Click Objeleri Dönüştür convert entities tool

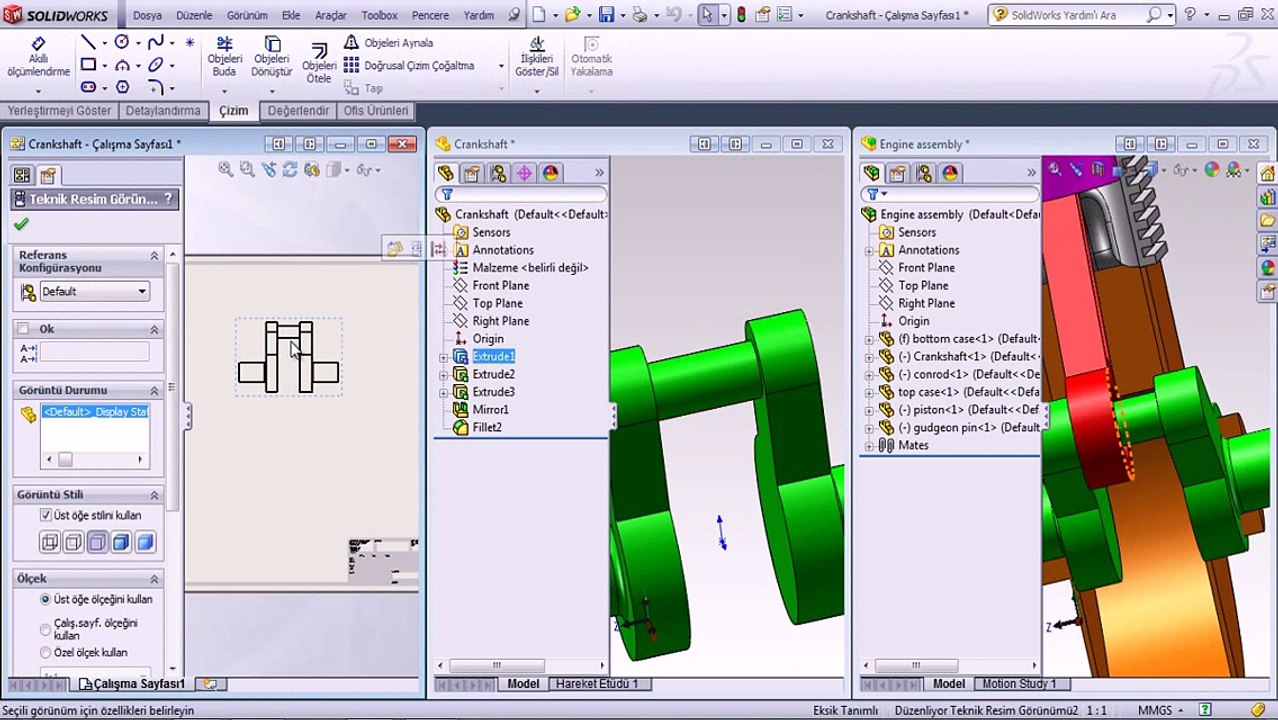271,57
